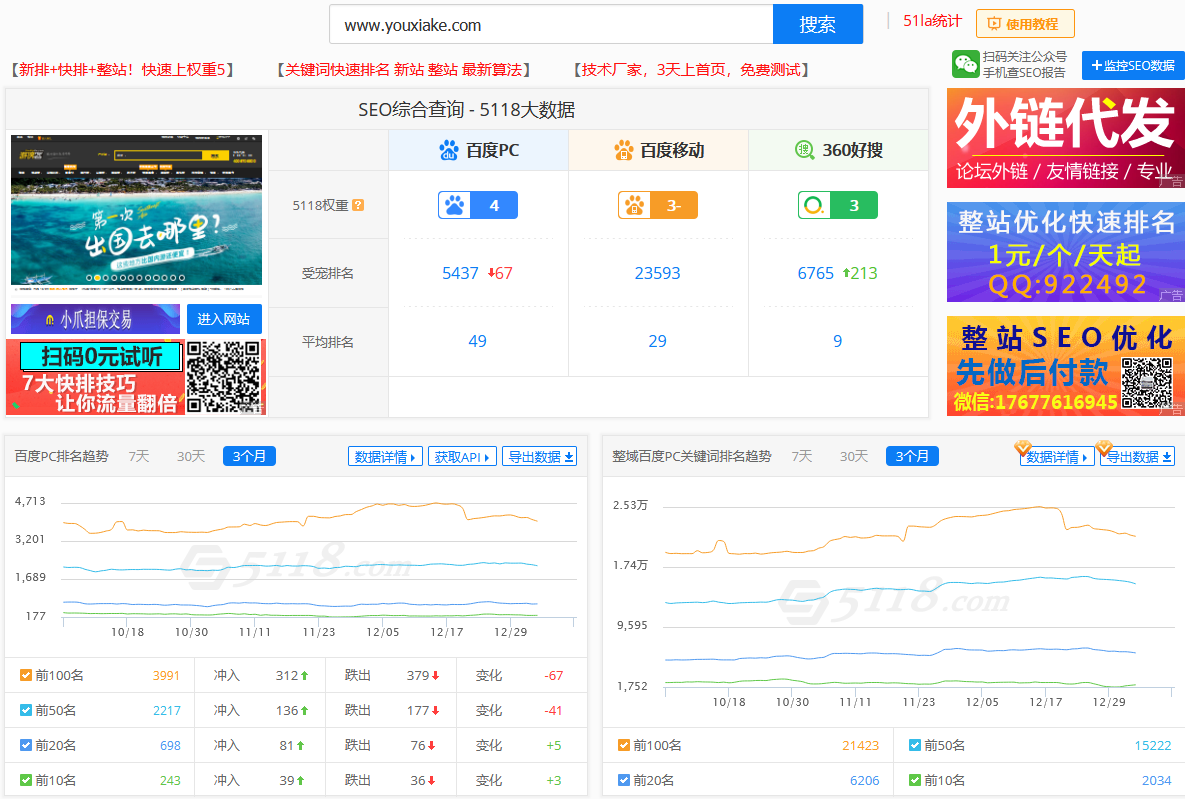Toggle the 前100名 checkbox in left chart legend
Image resolution: width=1185 pixels, height=799 pixels.
click(26, 675)
